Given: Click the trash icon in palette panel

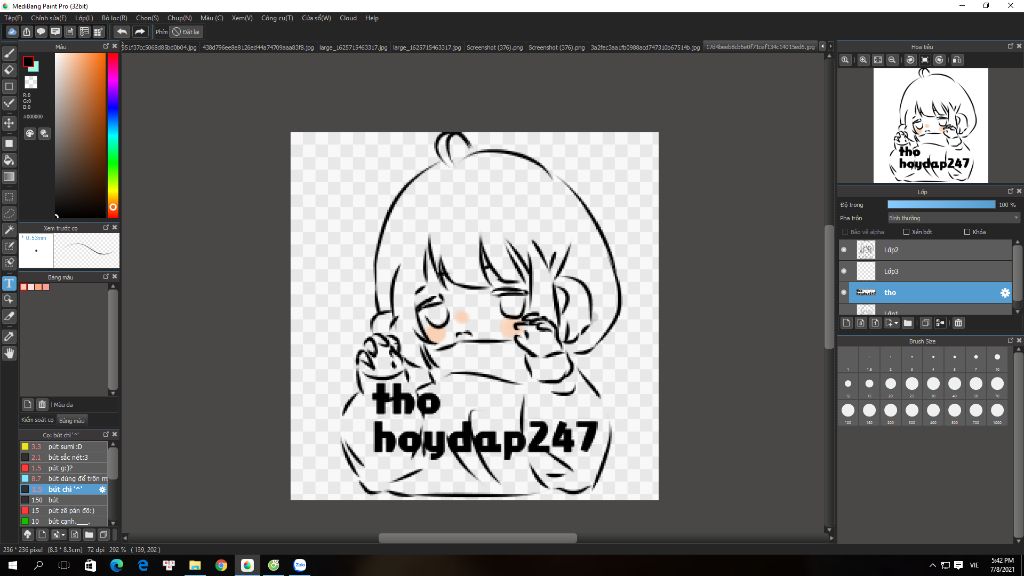Looking at the screenshot, I should point(42,404).
